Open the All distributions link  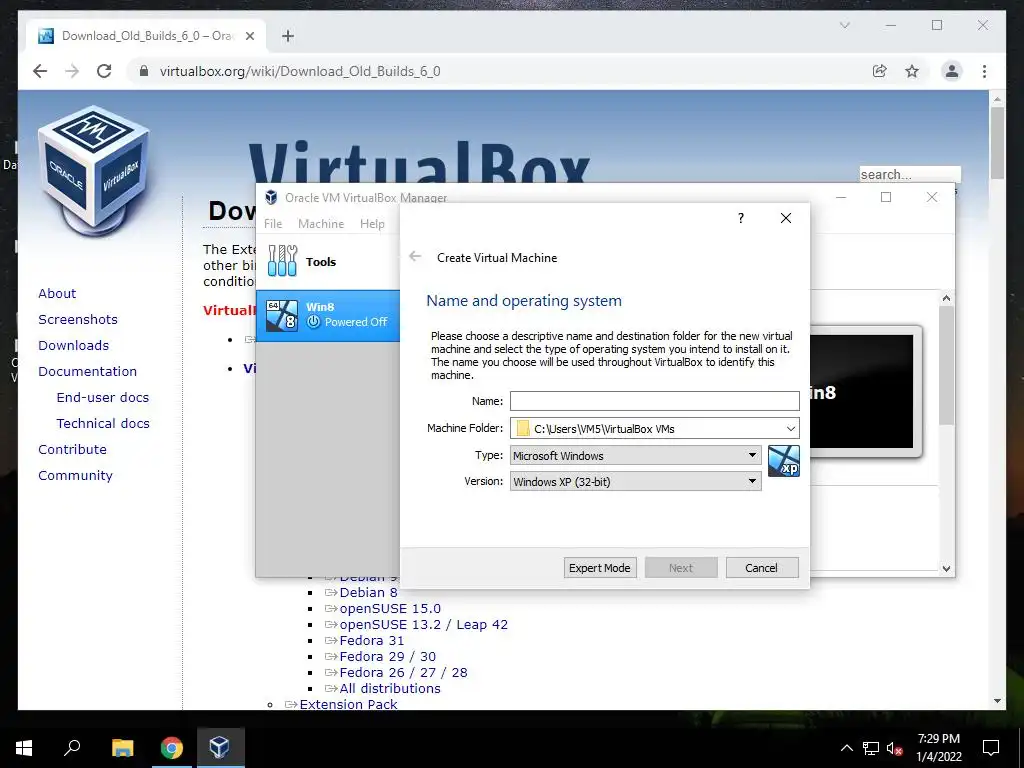[x=390, y=688]
